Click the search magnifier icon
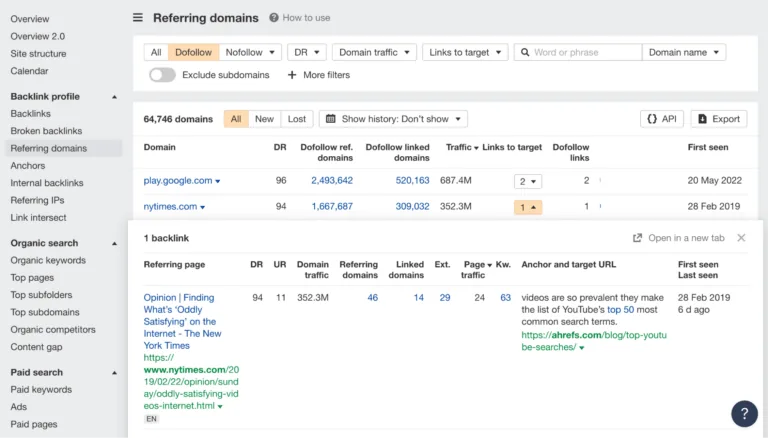768x438 pixels. coord(525,52)
